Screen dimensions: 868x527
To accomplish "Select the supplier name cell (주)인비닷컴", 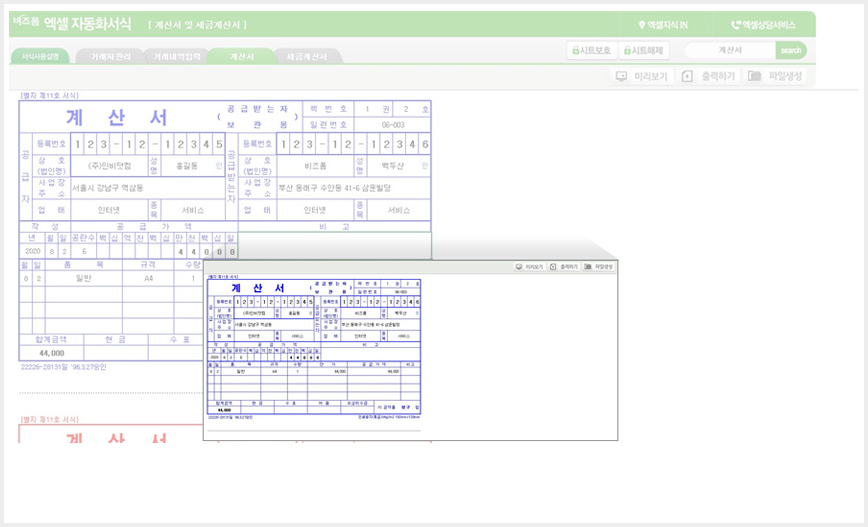I will pos(110,166).
